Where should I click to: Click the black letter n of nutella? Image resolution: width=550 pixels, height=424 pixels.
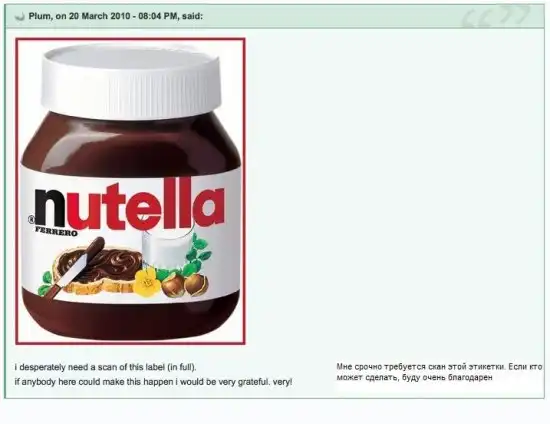point(49,208)
